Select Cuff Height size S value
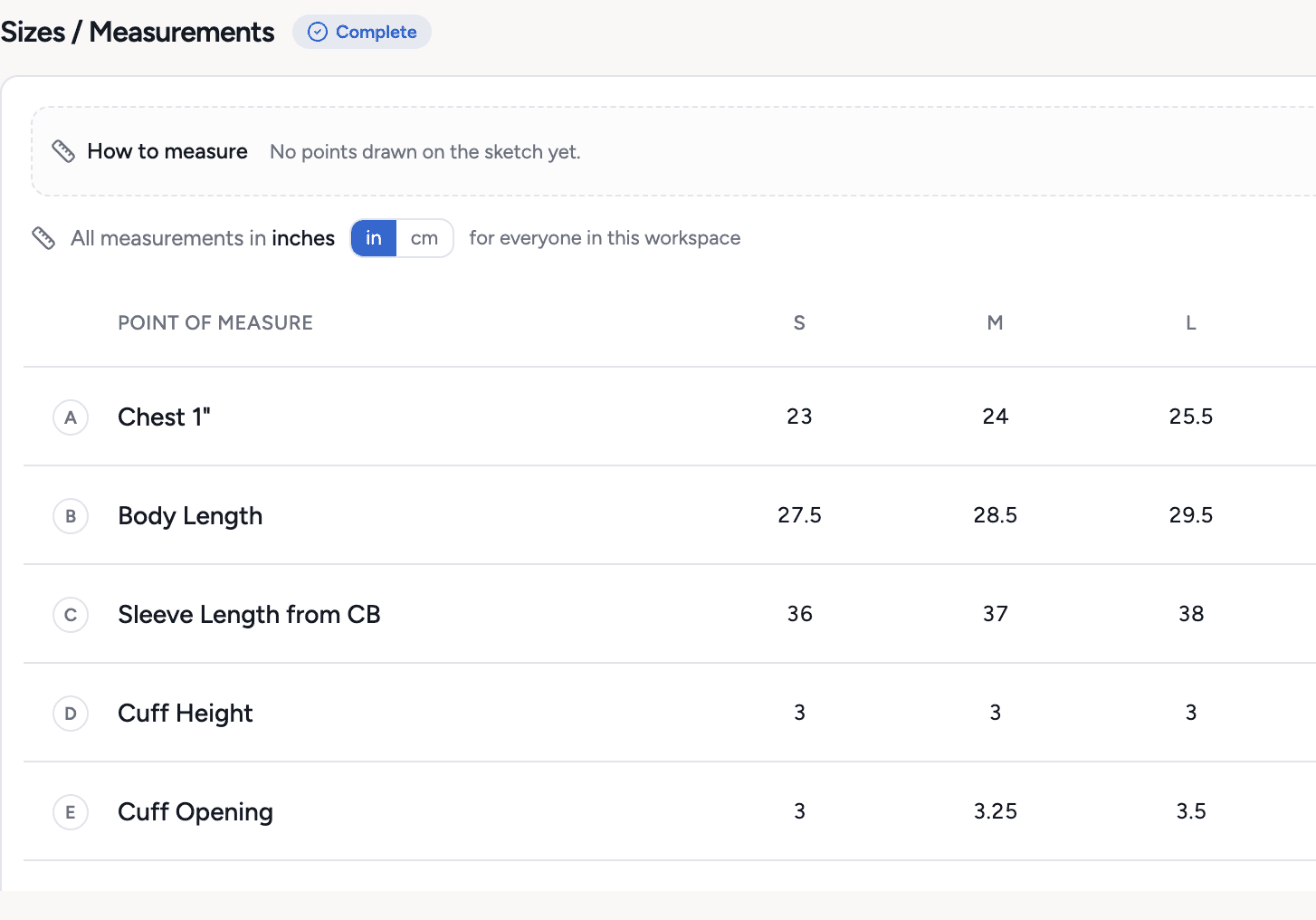 point(799,713)
